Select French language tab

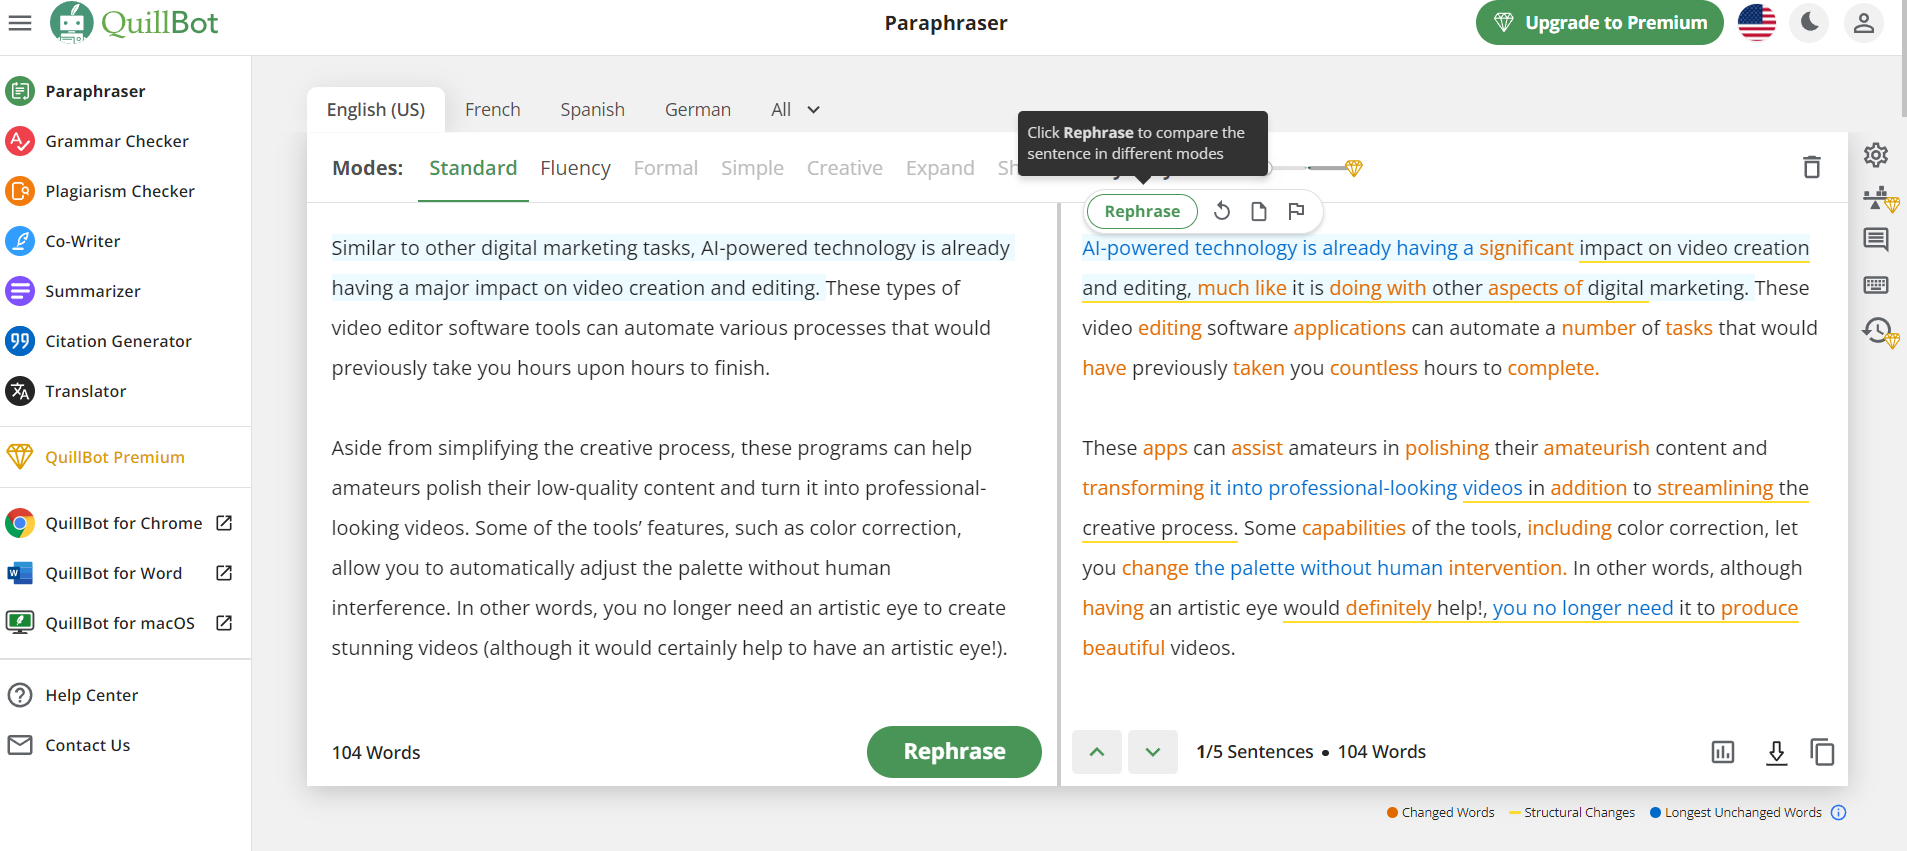pos(492,110)
